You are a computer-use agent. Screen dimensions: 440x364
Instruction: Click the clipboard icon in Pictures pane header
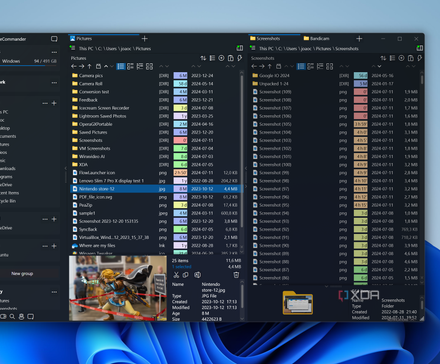[x=231, y=58]
